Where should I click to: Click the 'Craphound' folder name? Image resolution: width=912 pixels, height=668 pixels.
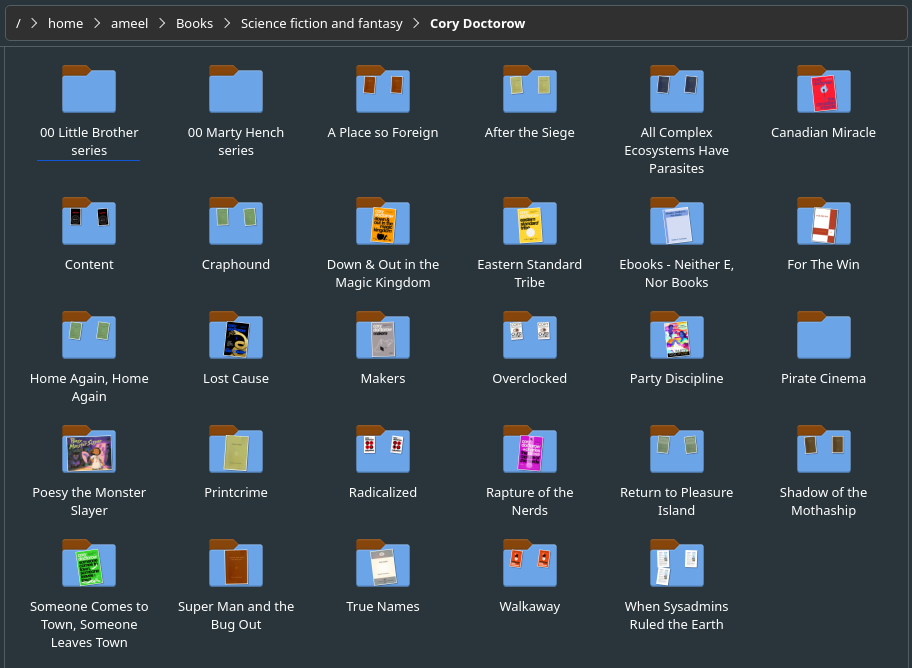coord(236,264)
